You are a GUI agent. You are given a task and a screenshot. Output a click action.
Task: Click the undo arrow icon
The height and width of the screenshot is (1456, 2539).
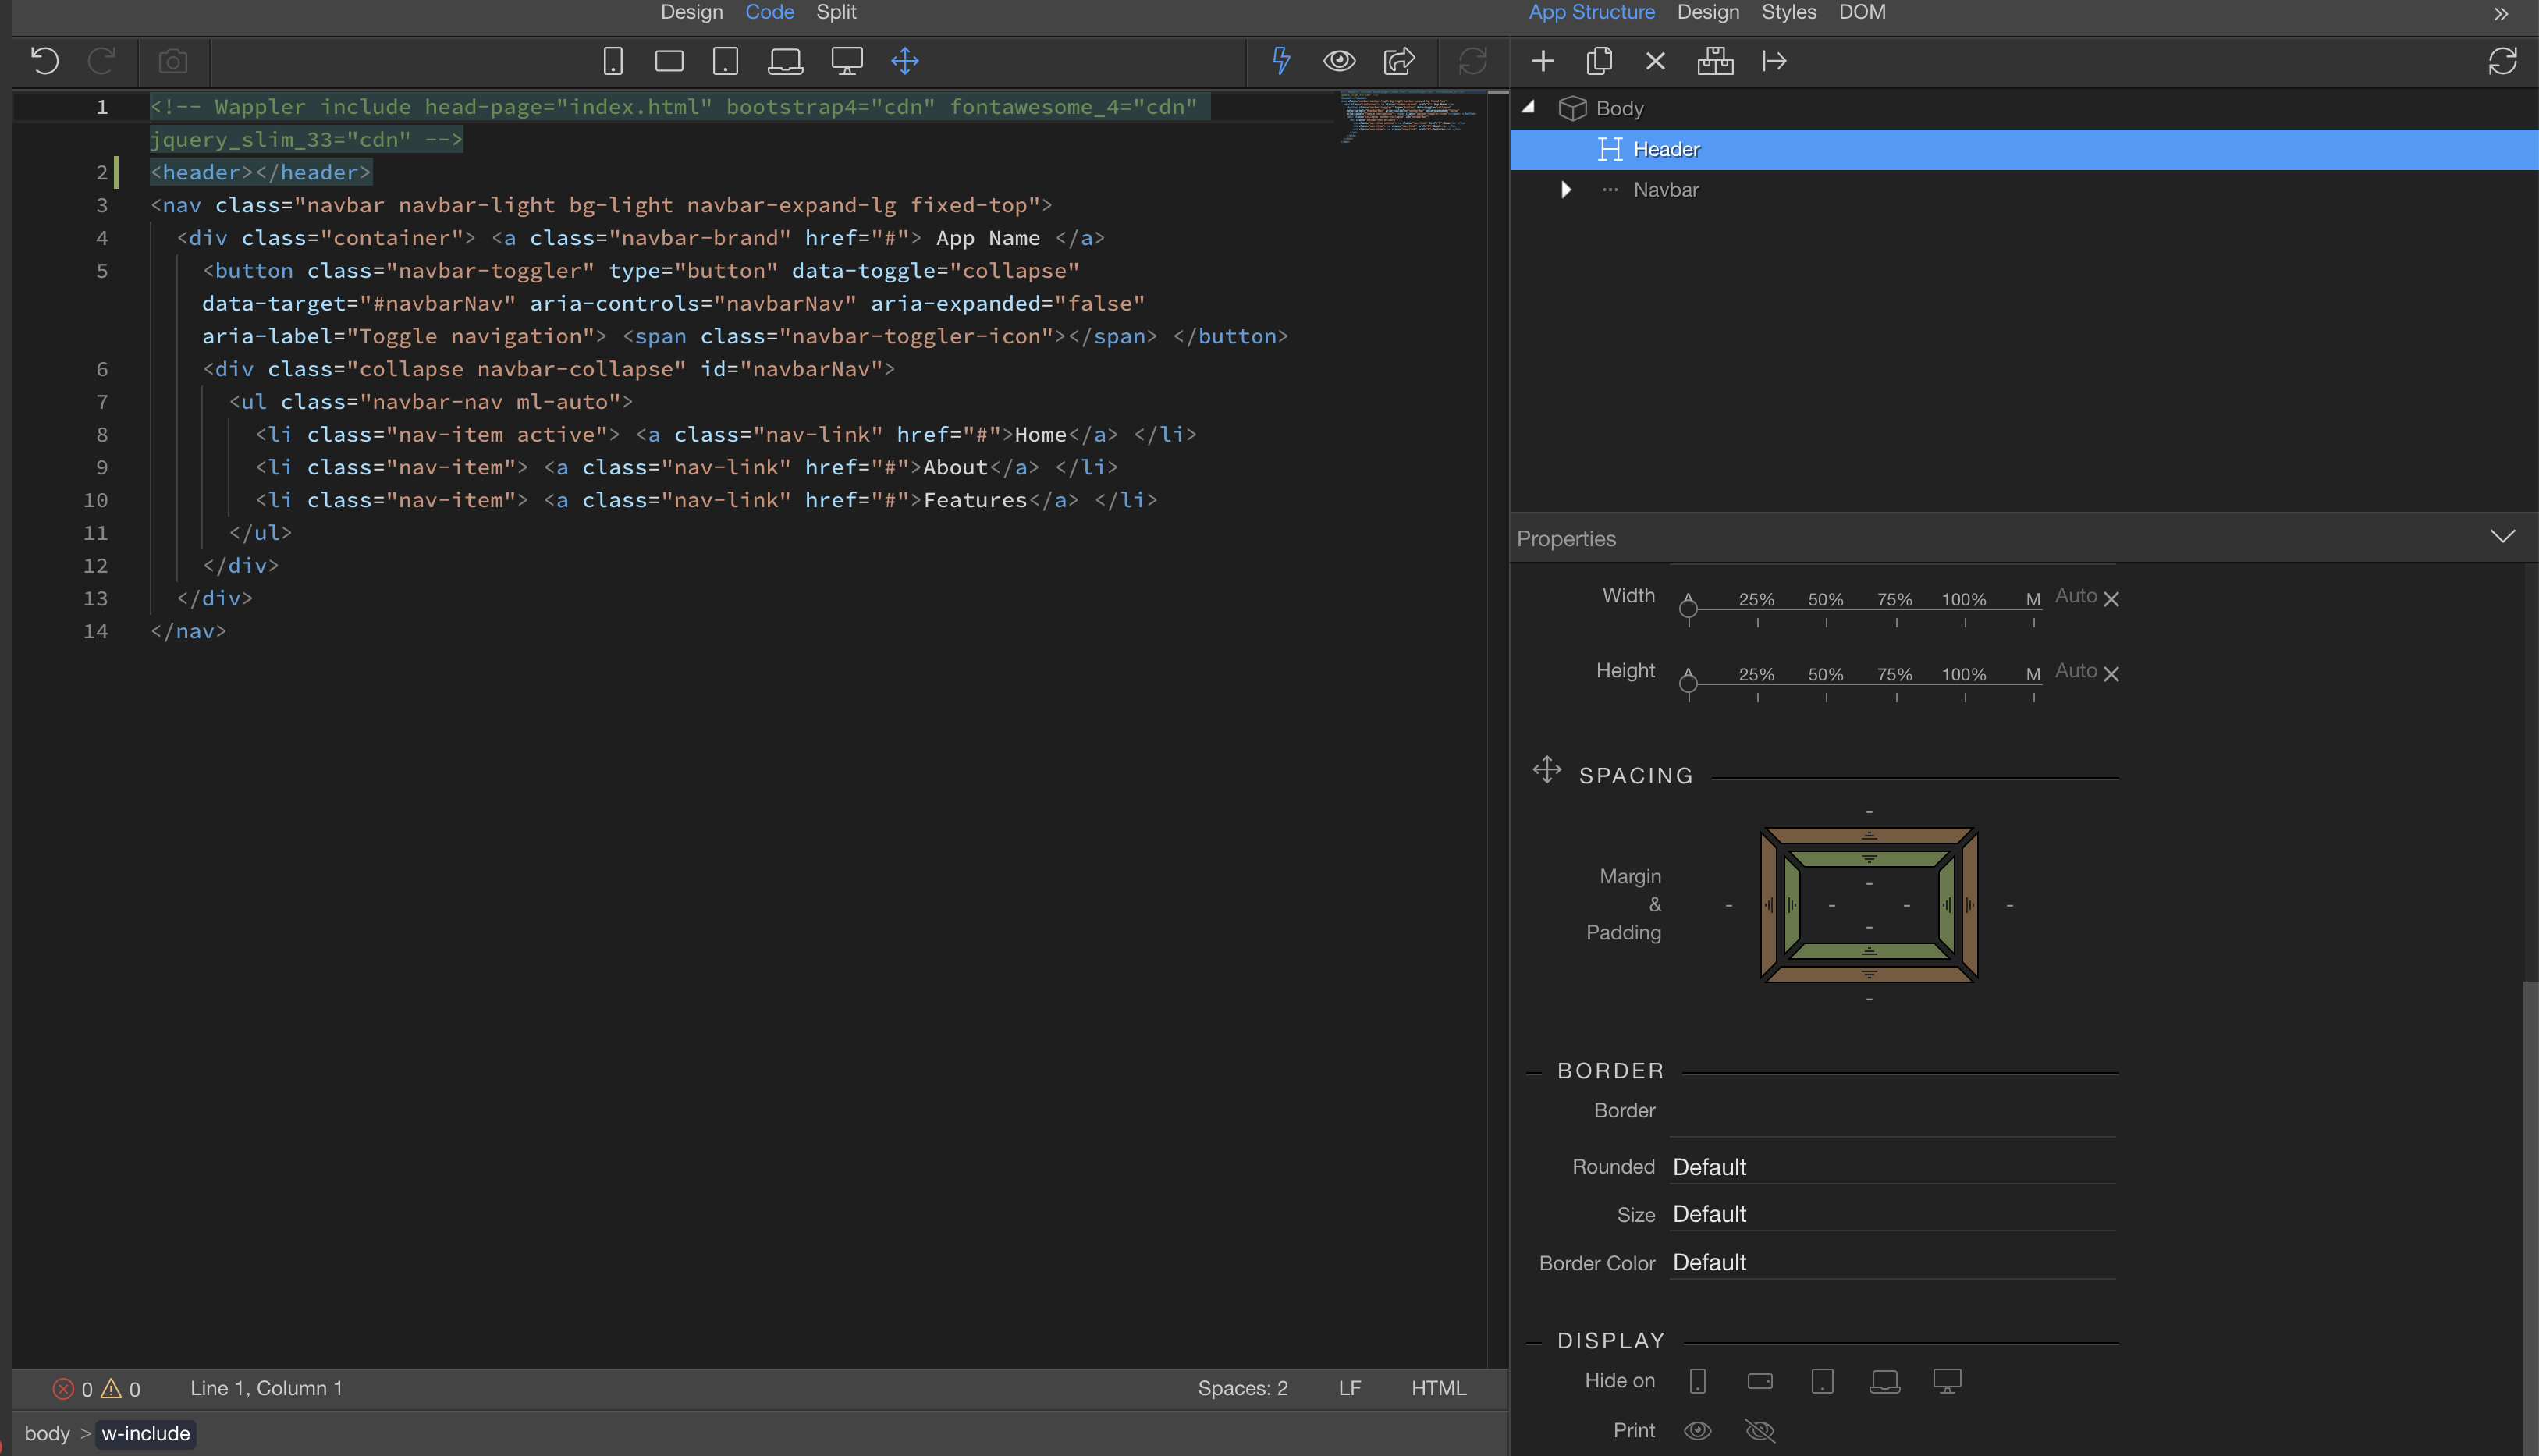(x=45, y=61)
